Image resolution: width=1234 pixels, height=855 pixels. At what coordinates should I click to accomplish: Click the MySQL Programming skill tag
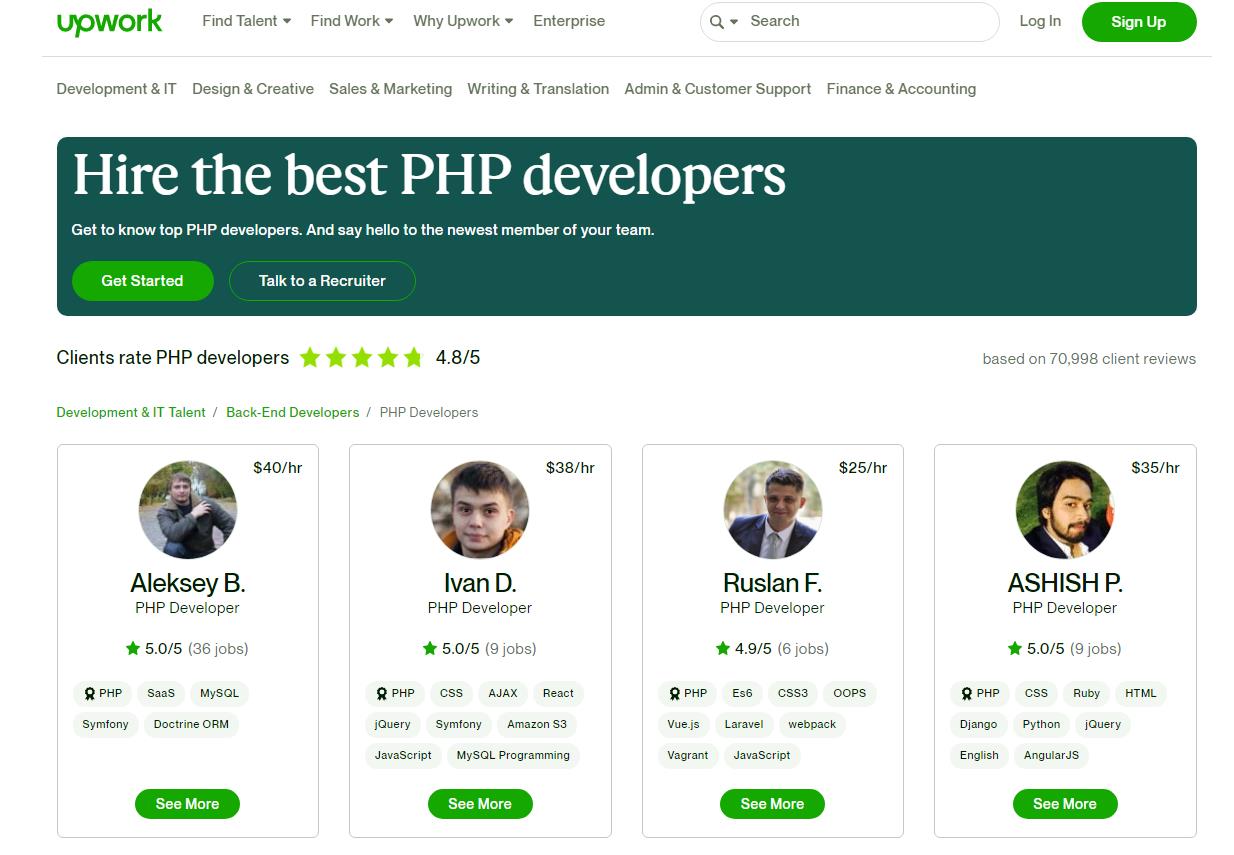(513, 755)
